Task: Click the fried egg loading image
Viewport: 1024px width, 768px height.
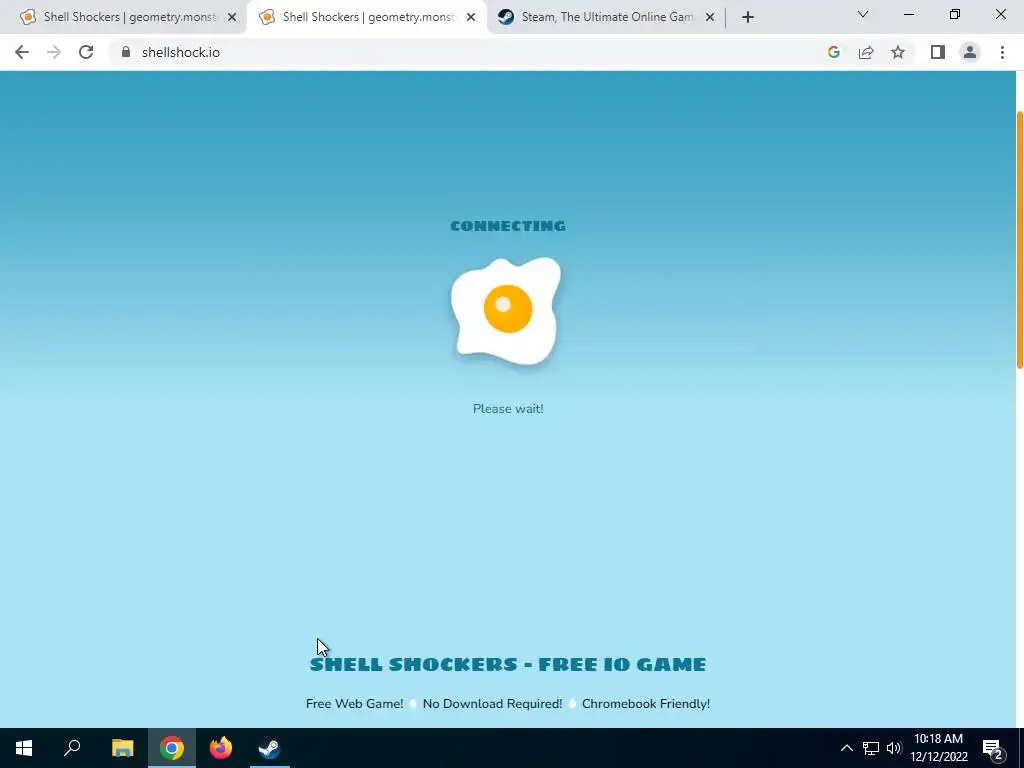Action: (506, 311)
